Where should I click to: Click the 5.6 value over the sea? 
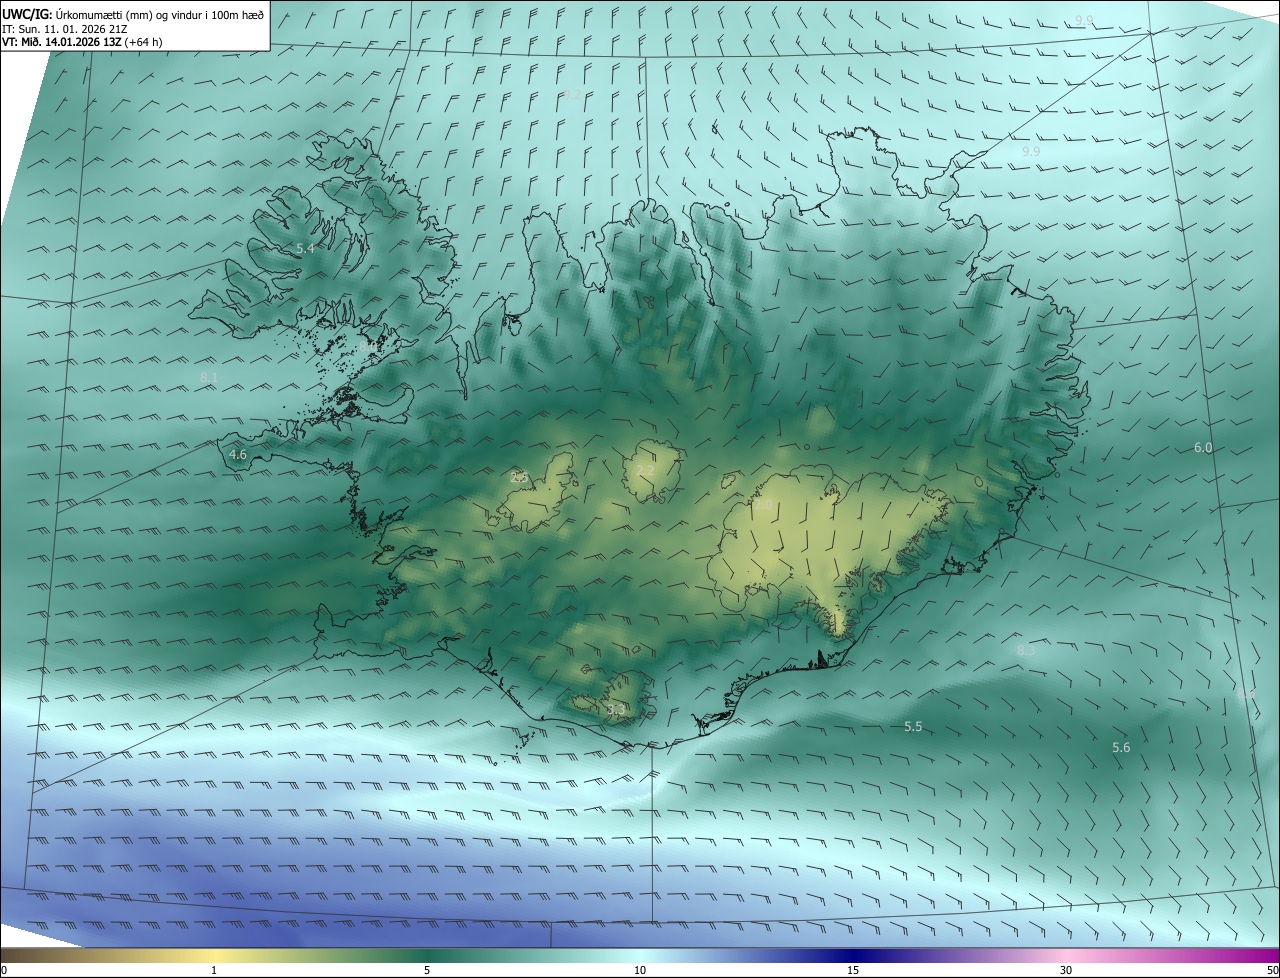pos(1121,747)
